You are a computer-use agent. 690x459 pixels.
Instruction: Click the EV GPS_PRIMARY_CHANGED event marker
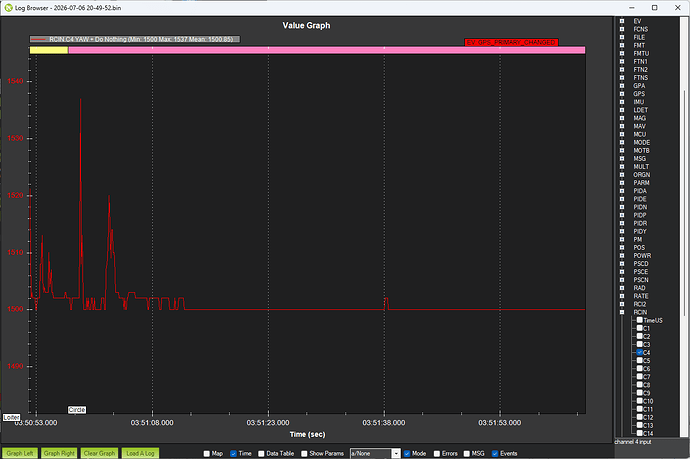pyautogui.click(x=511, y=42)
